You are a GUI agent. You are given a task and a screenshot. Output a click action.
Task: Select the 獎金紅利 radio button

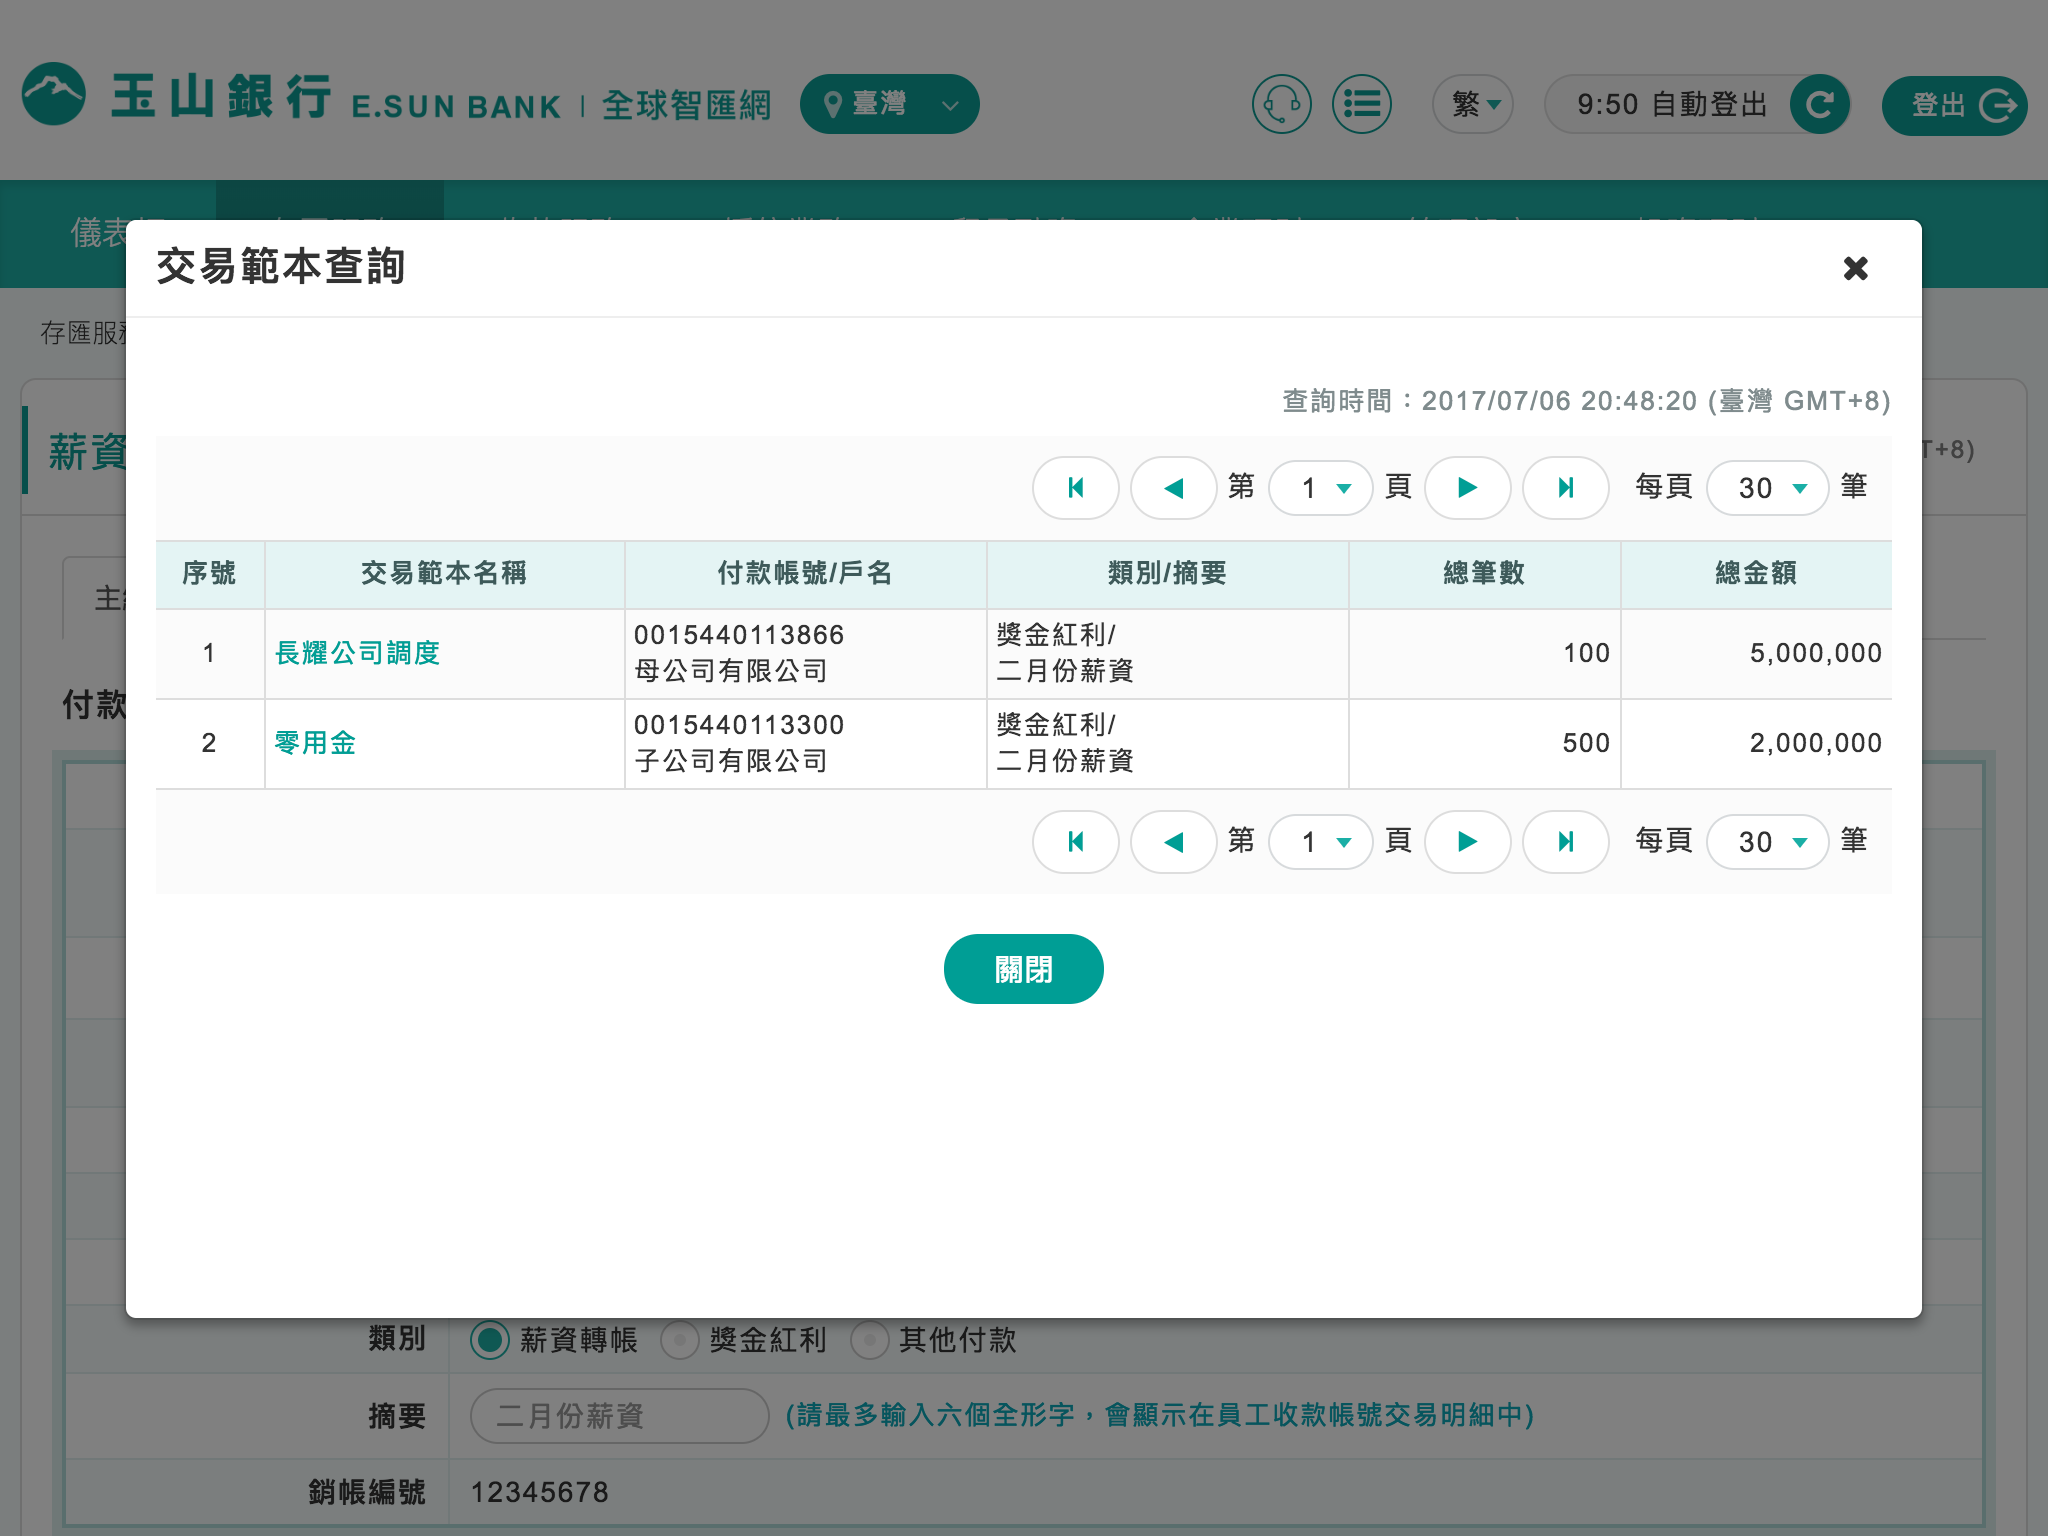tap(680, 1340)
